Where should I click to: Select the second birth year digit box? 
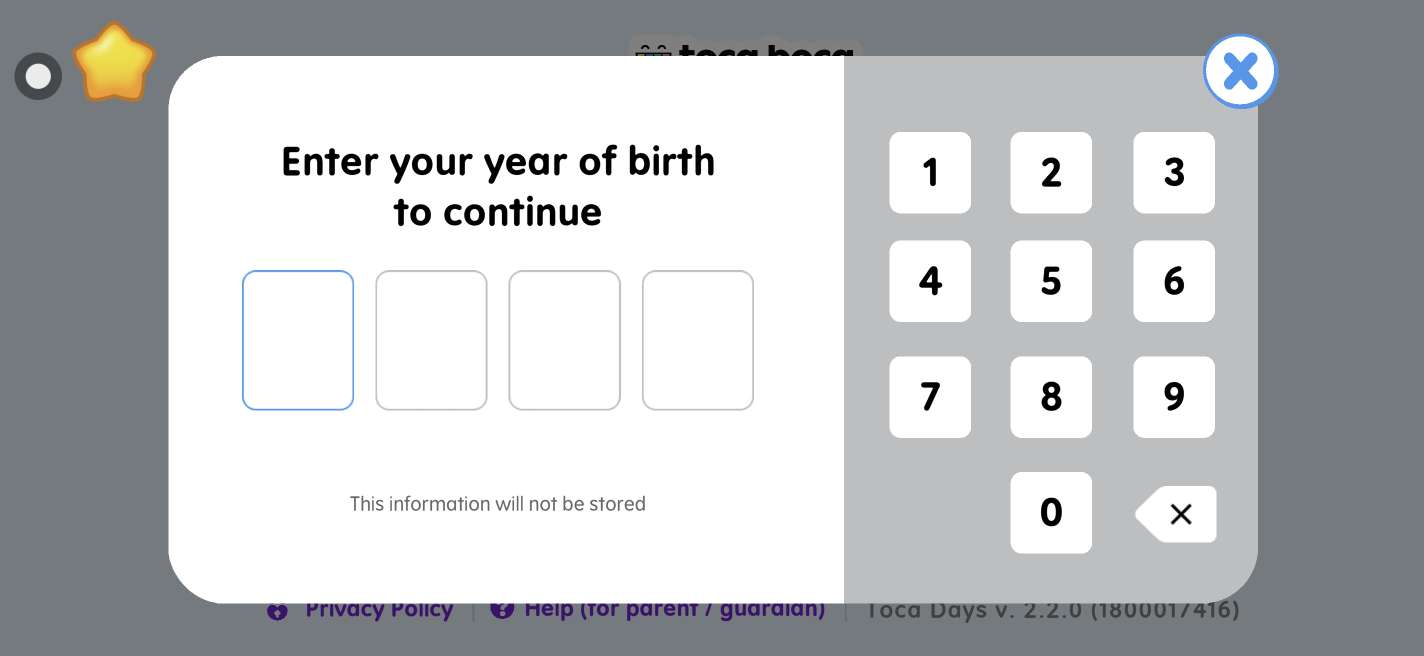431,340
